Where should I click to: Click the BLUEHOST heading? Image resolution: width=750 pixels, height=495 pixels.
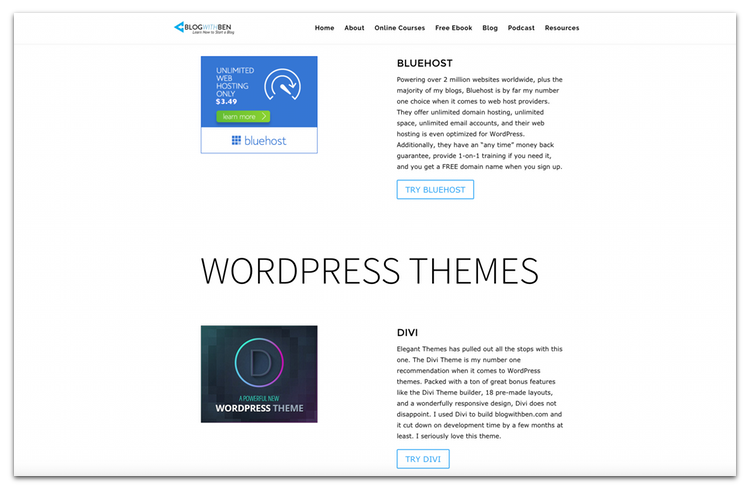click(424, 63)
